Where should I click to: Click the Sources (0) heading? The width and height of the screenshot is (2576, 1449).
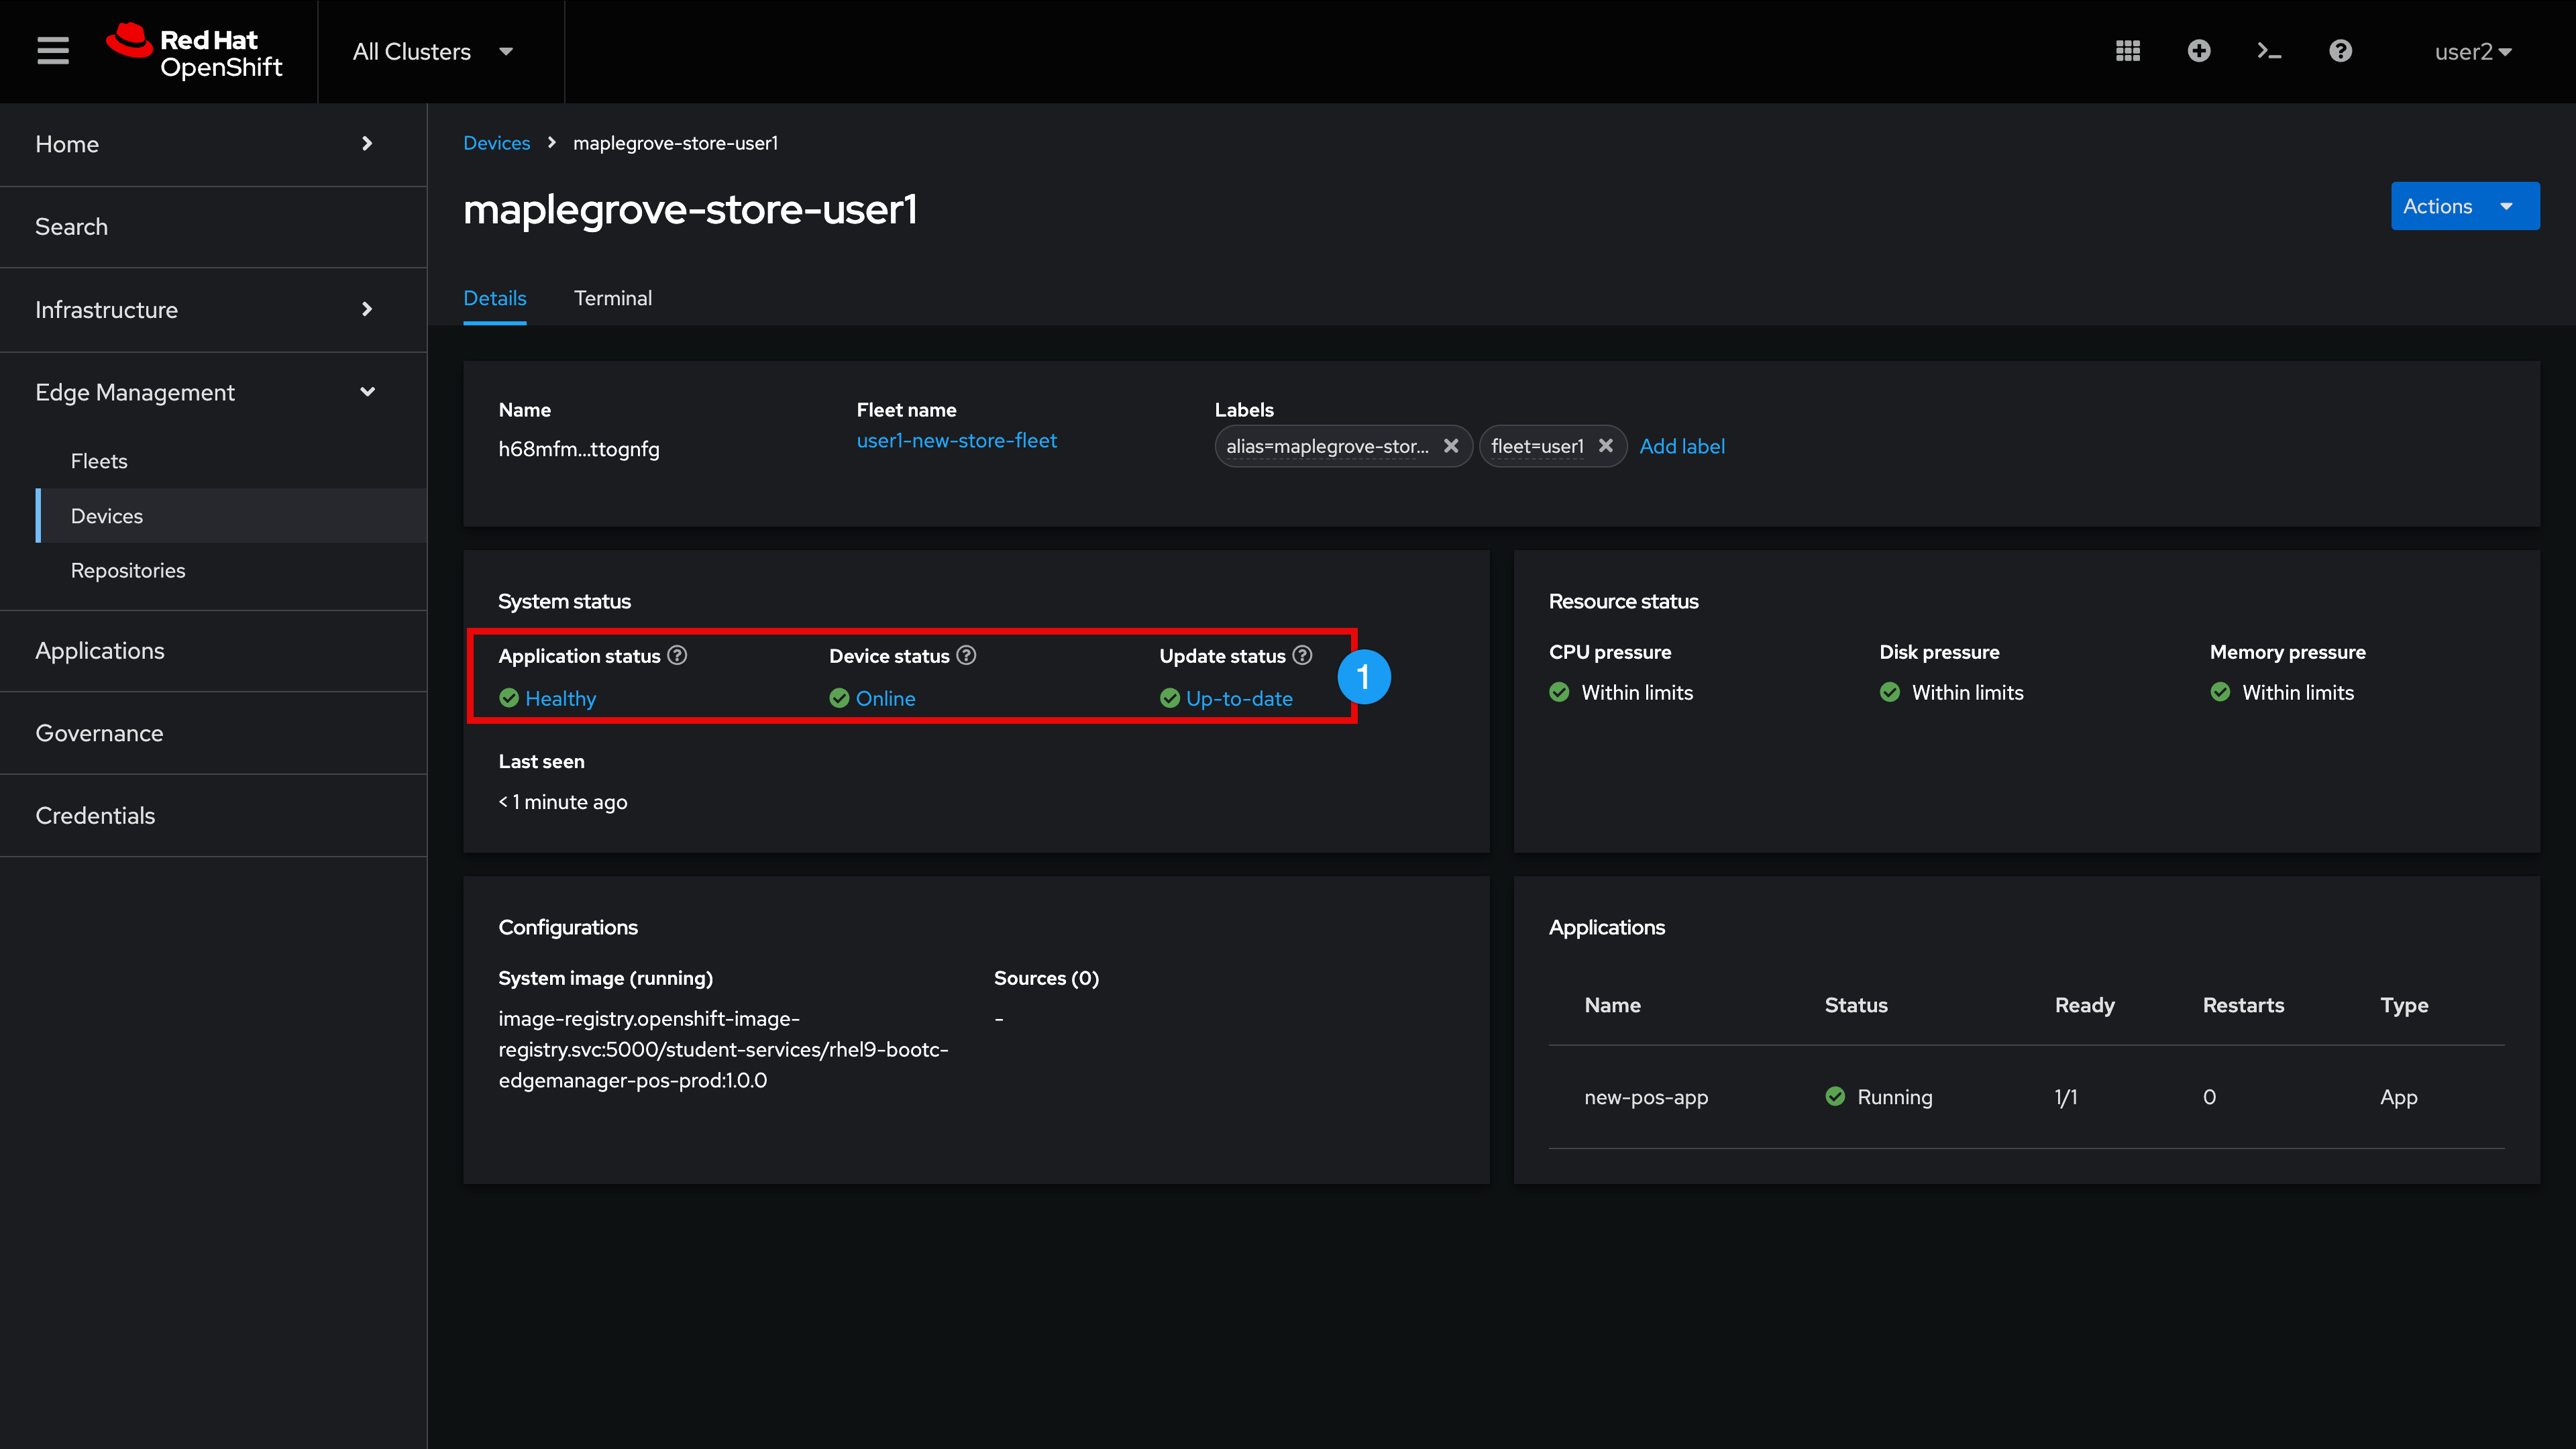point(1046,978)
